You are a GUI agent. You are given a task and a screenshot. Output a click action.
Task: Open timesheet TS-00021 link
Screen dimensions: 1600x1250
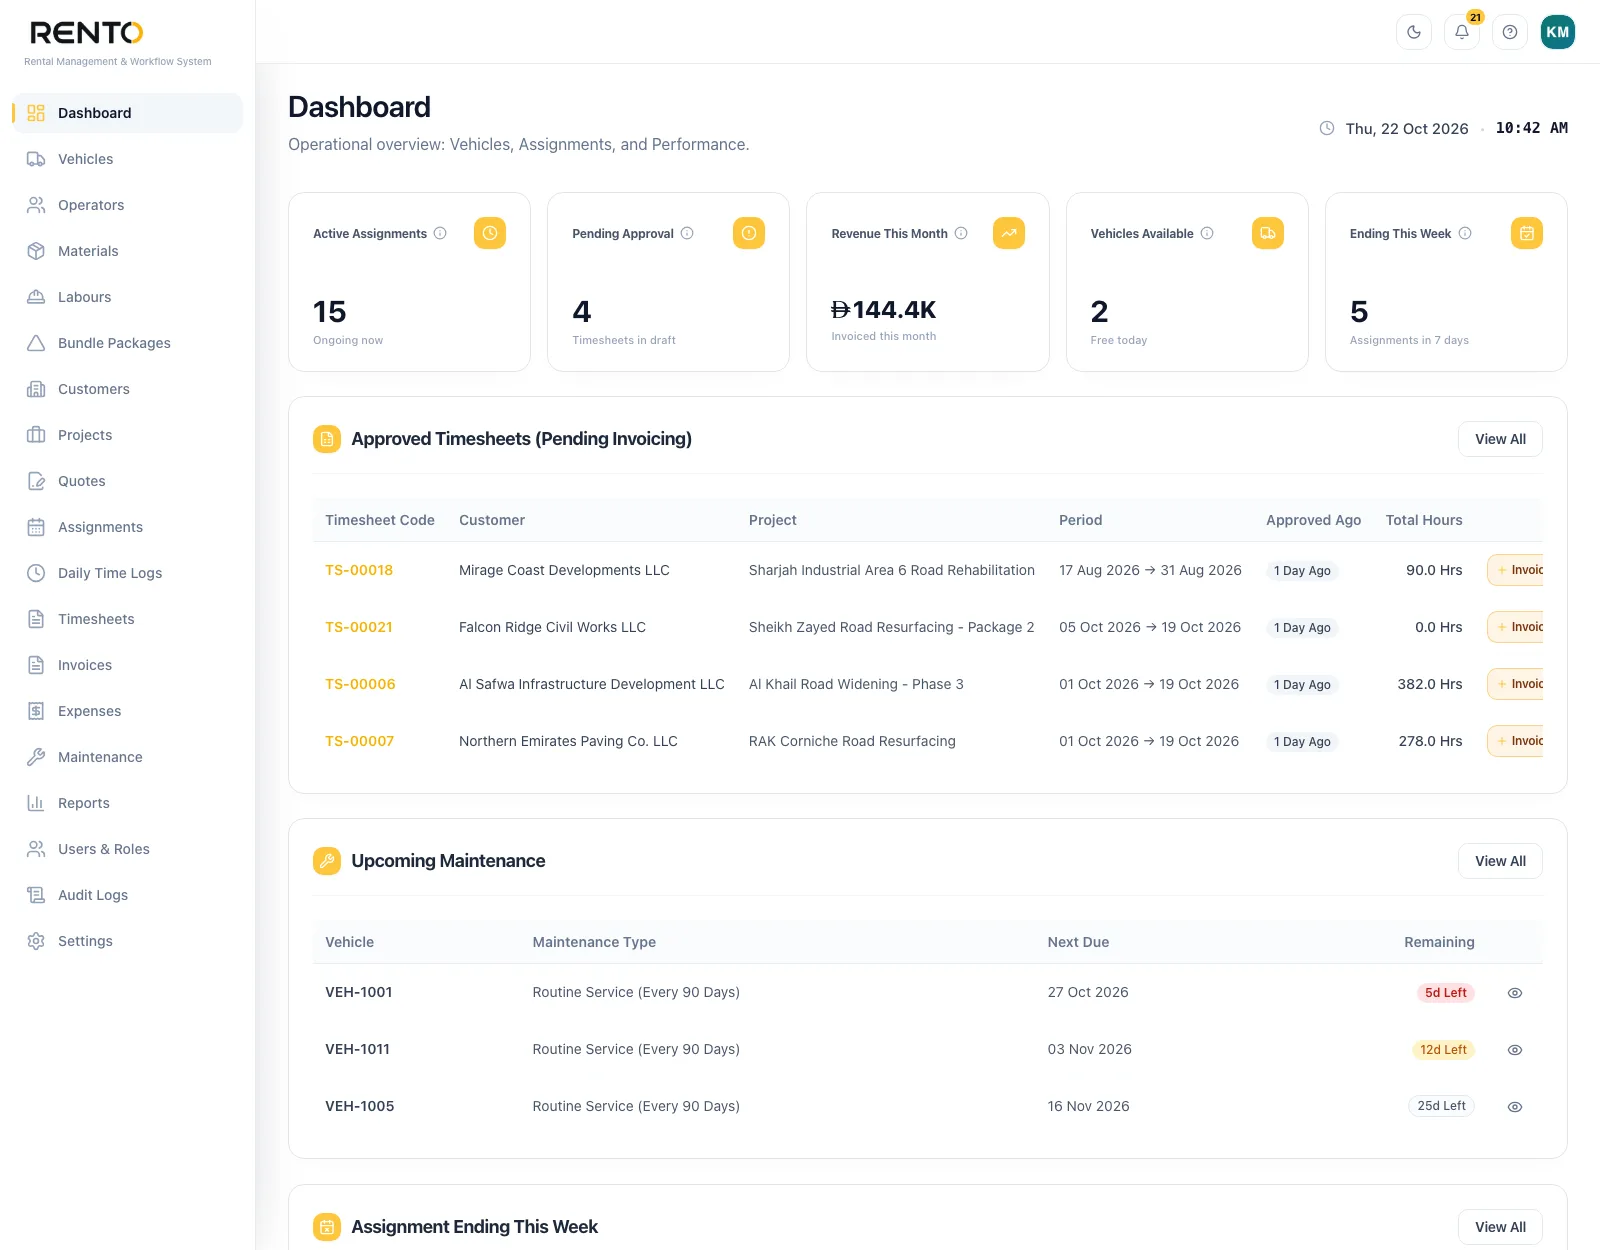[x=359, y=627]
